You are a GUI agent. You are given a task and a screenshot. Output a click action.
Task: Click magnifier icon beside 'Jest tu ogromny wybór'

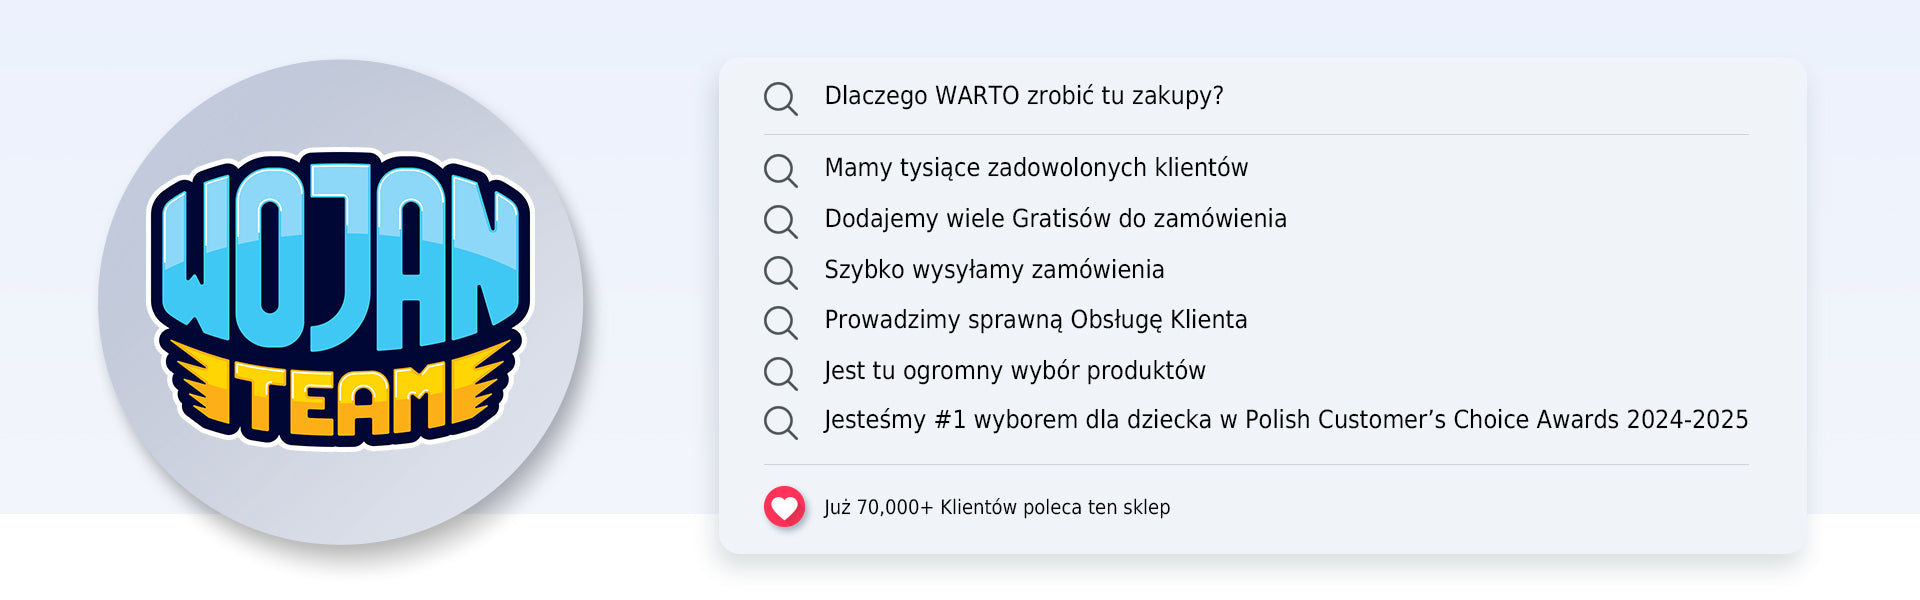780,373
